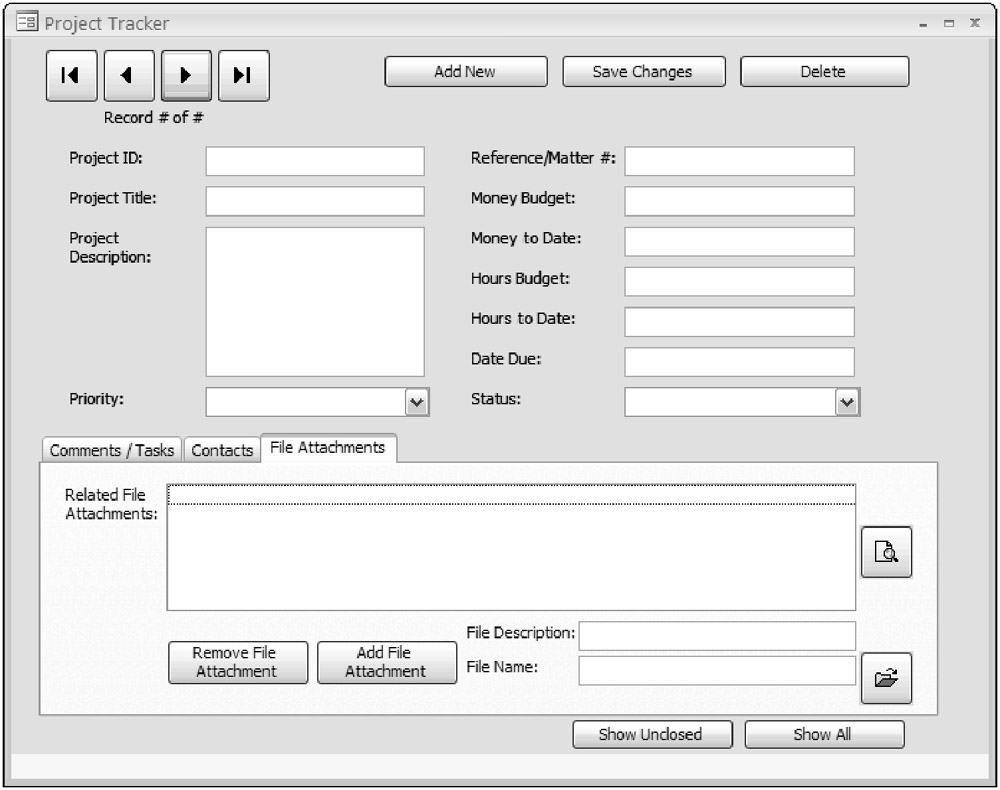Jump to the last record

tap(243, 76)
